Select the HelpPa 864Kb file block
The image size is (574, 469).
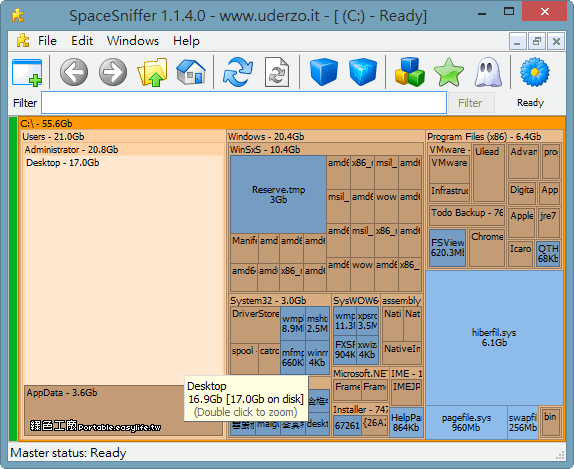406,423
